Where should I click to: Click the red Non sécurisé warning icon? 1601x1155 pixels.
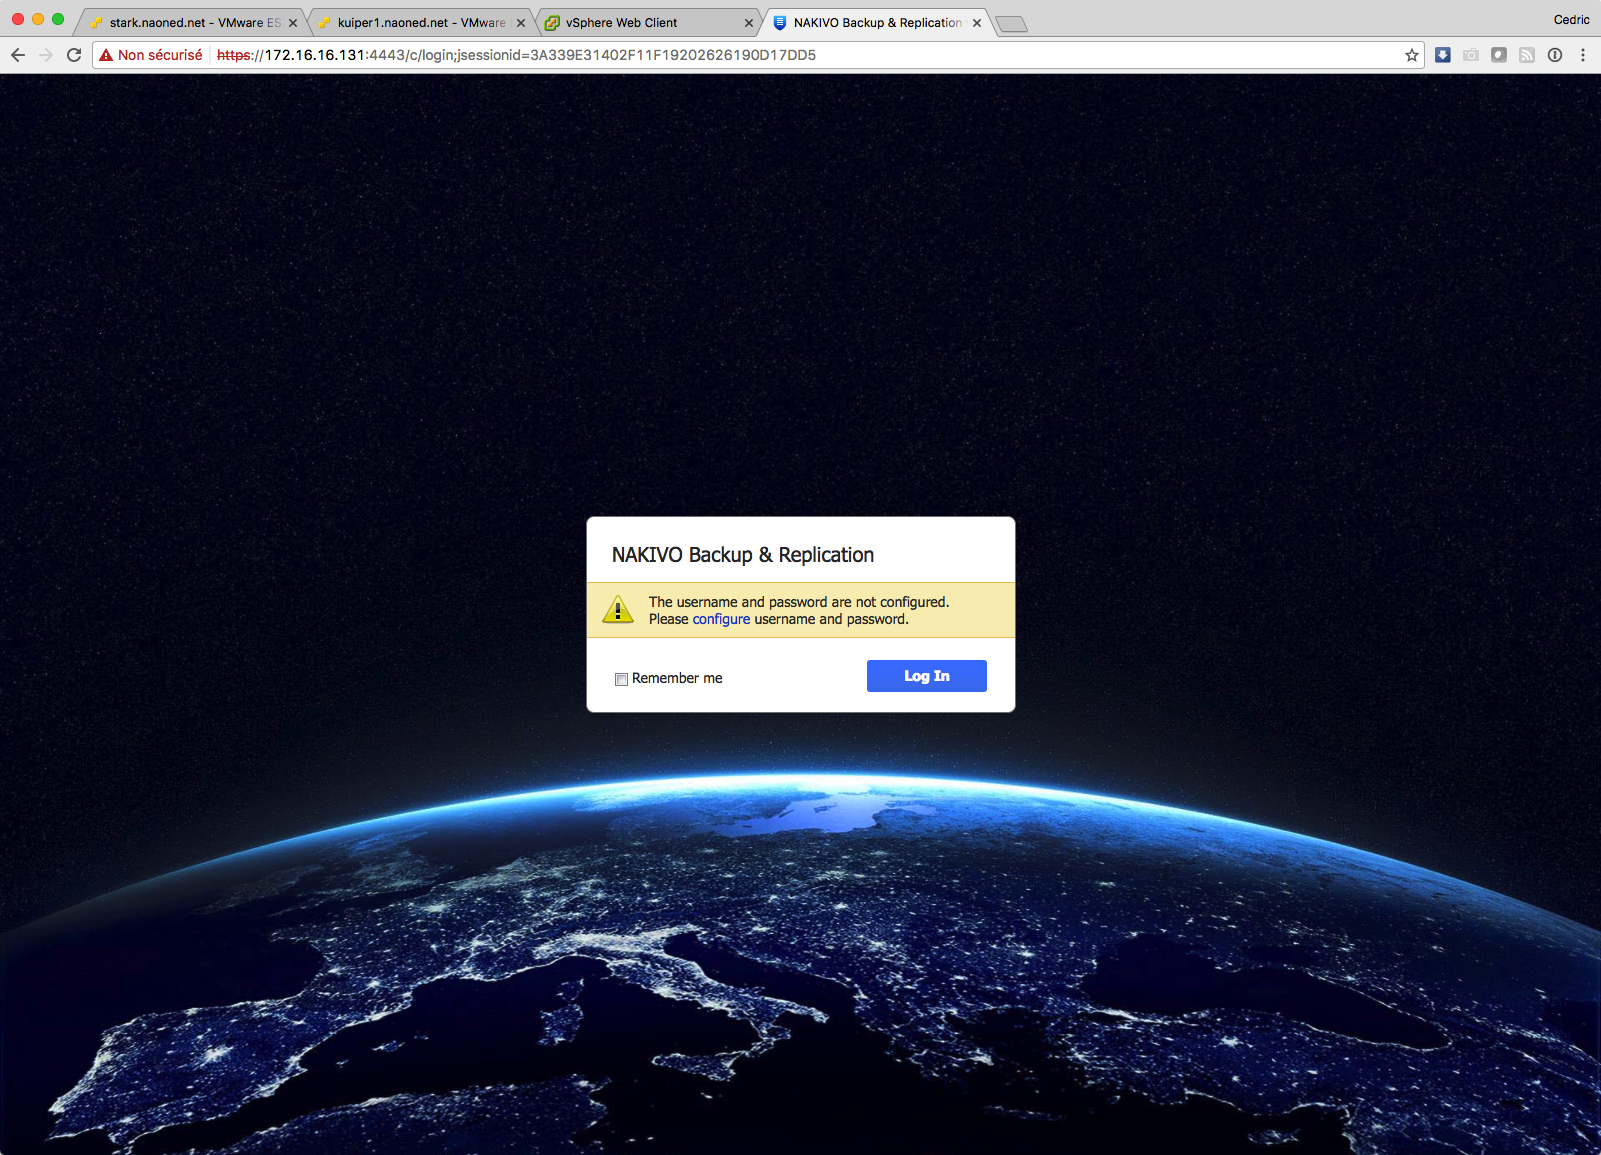pyautogui.click(x=106, y=55)
